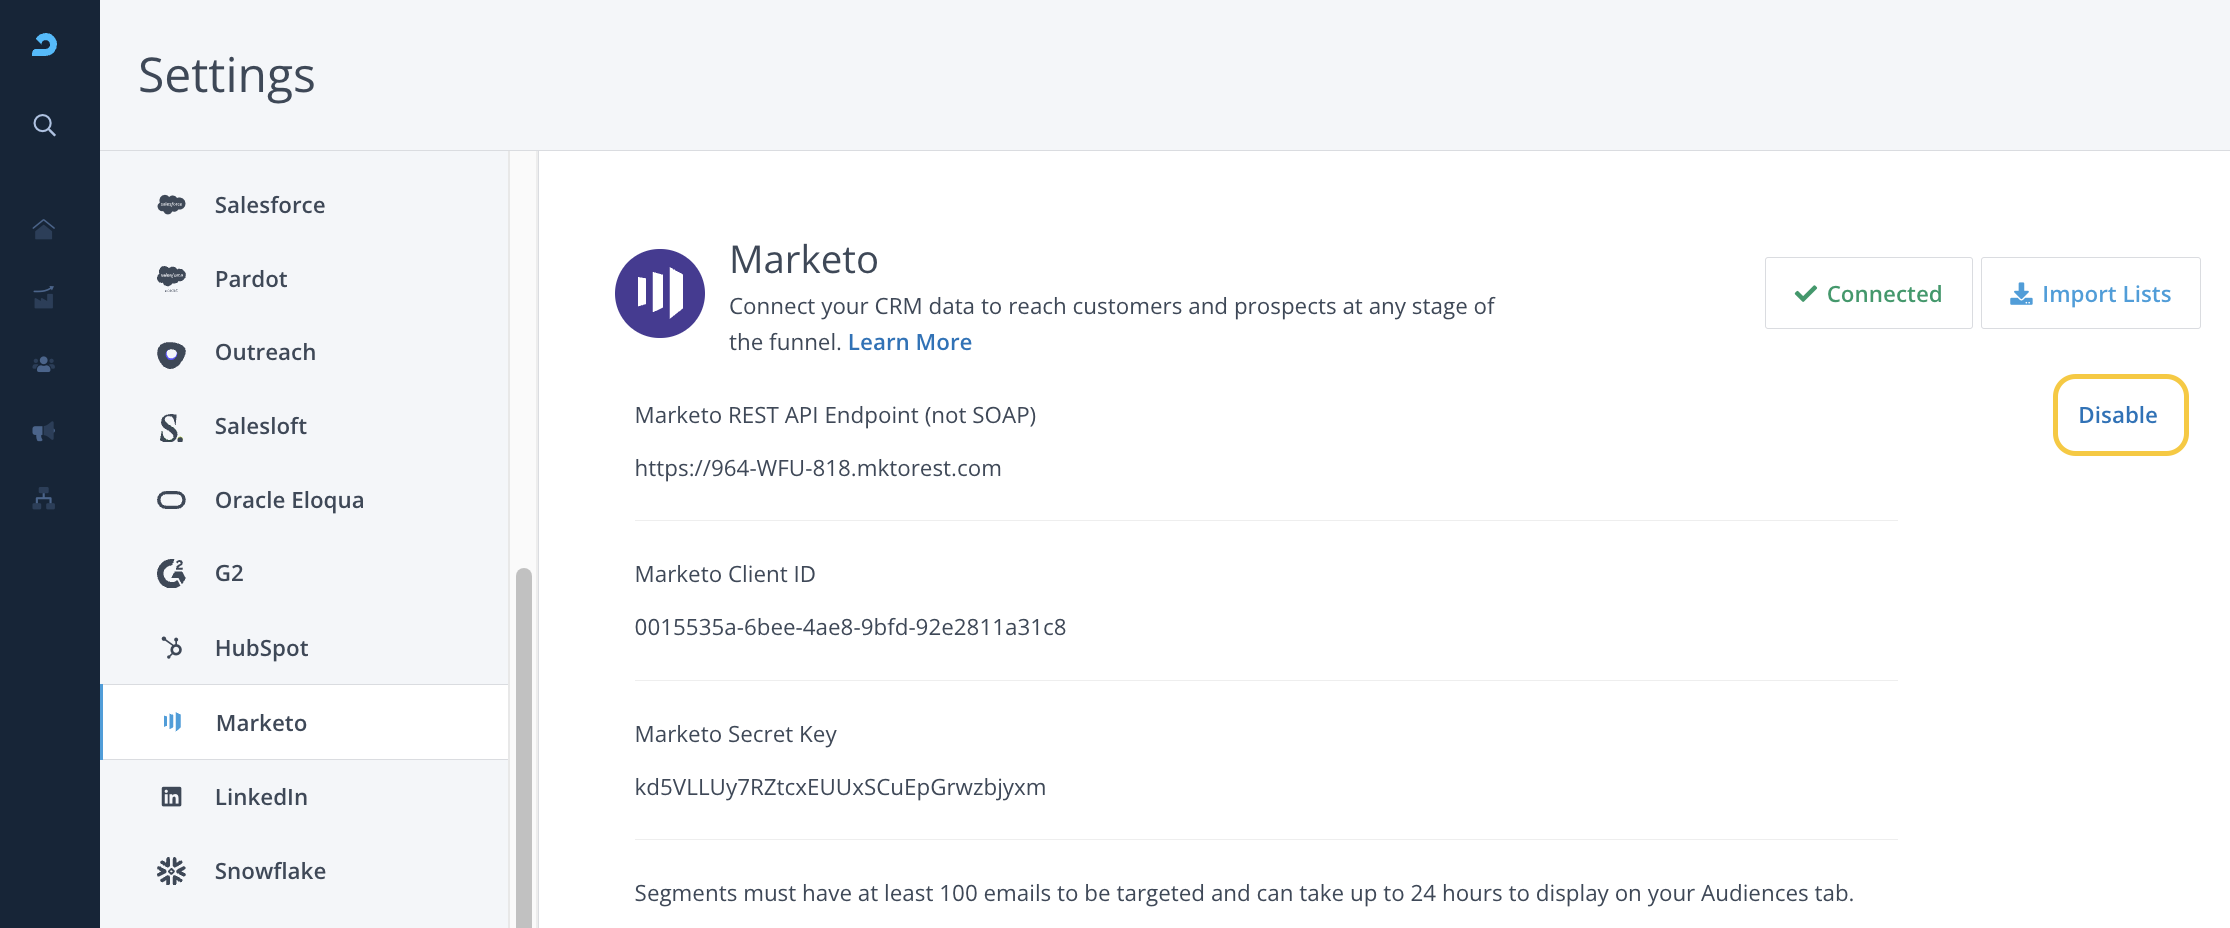Click the Oracle Eloqua oval icon
Viewport: 2230px width, 928px height.
pos(171,500)
